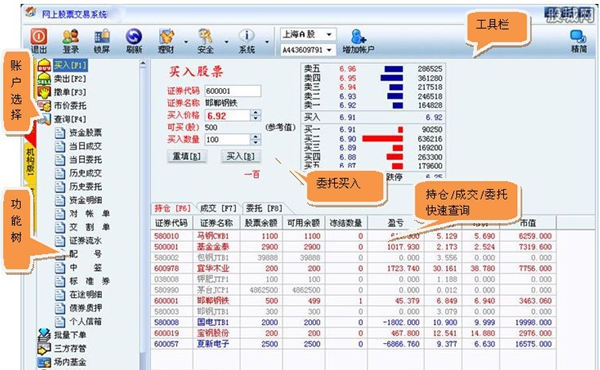Open 标准券 query item
600x370 pixels.
click(90, 281)
